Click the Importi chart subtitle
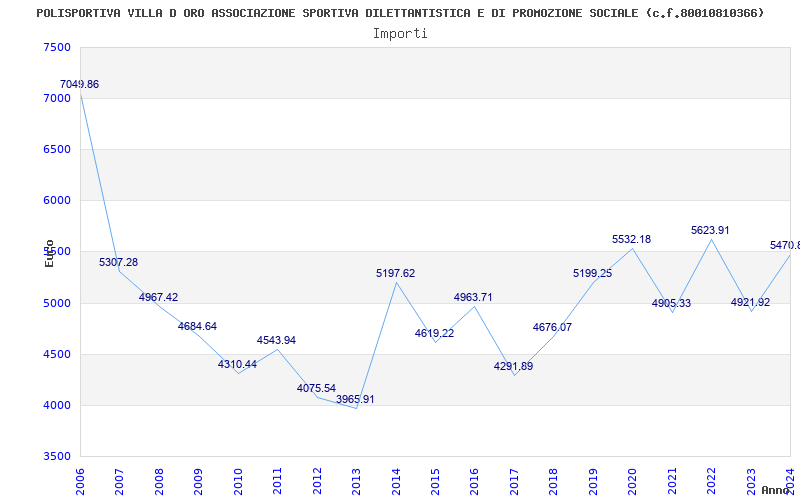800x500 pixels. click(x=400, y=33)
